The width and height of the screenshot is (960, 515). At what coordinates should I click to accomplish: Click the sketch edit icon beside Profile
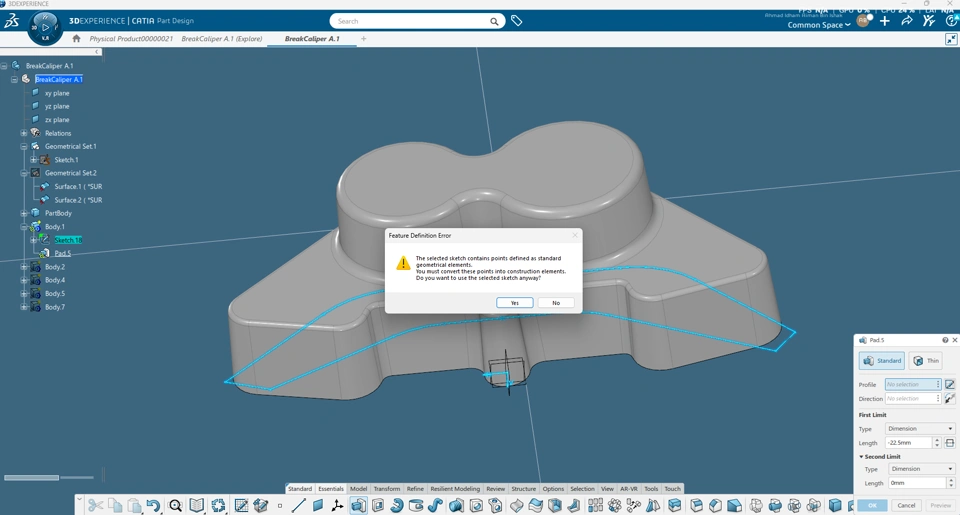point(950,384)
